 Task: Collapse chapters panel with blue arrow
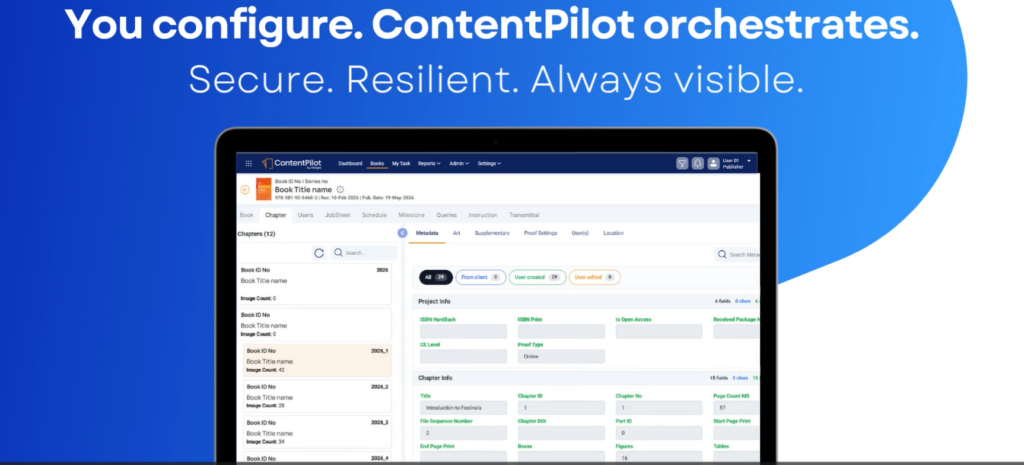click(x=402, y=233)
